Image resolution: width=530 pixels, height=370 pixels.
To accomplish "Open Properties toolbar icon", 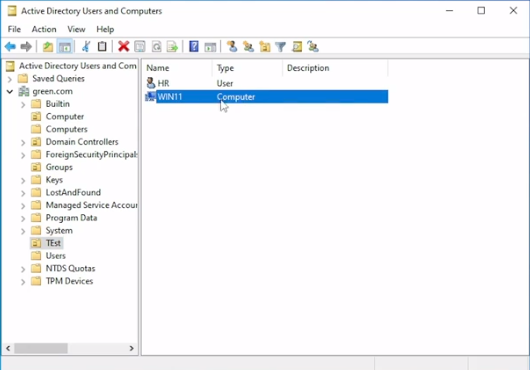I will (x=140, y=46).
